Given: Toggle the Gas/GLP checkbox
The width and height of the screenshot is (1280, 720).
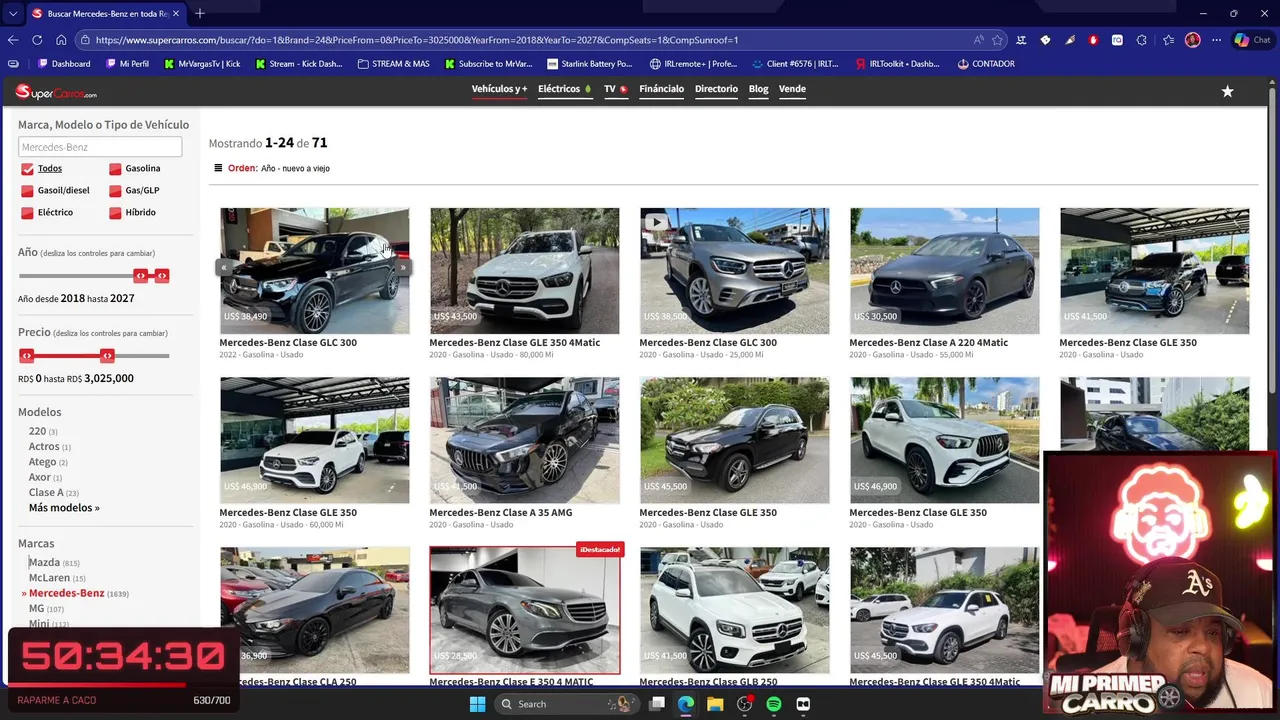Looking at the screenshot, I should pyautogui.click(x=115, y=191).
